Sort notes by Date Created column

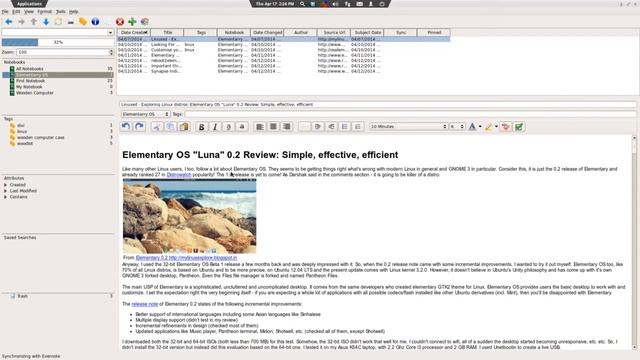133,32
